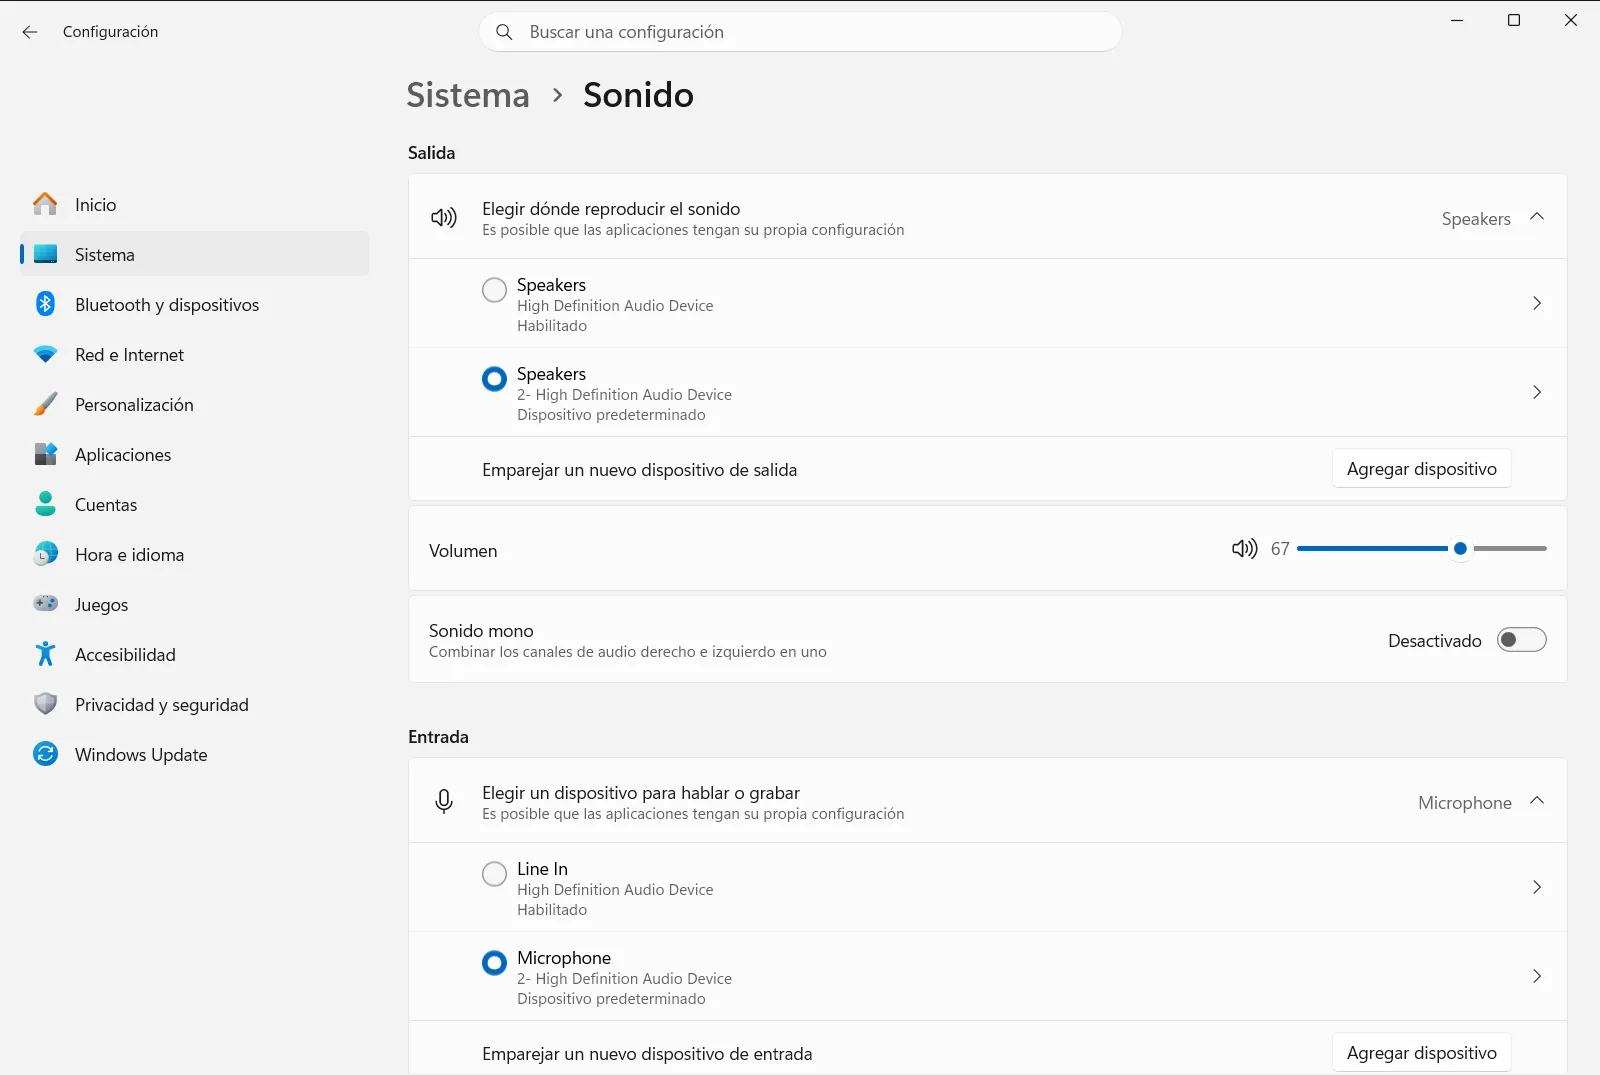Click the Buscar una configuración search field
Screen dimensions: 1600x1075
point(800,32)
